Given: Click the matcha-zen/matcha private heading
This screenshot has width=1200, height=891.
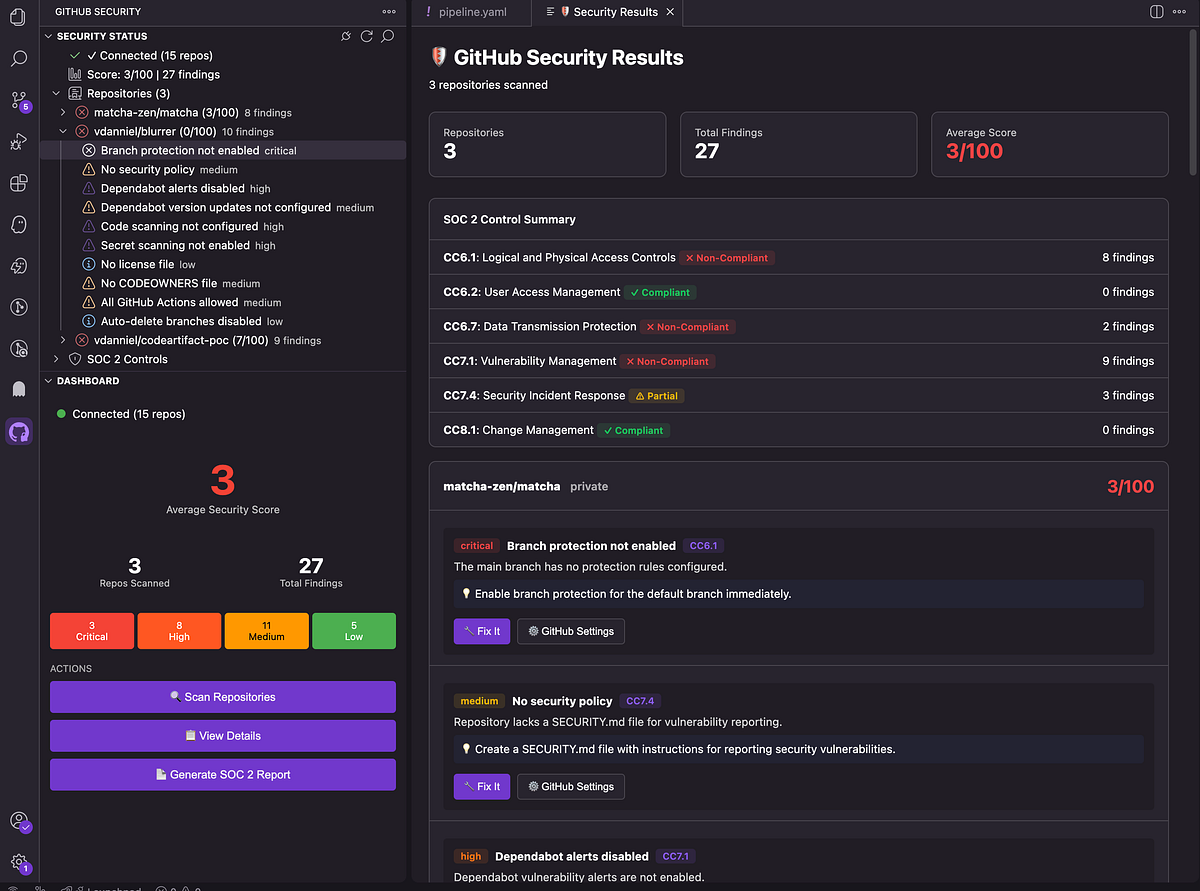Looking at the screenshot, I should click(x=526, y=487).
